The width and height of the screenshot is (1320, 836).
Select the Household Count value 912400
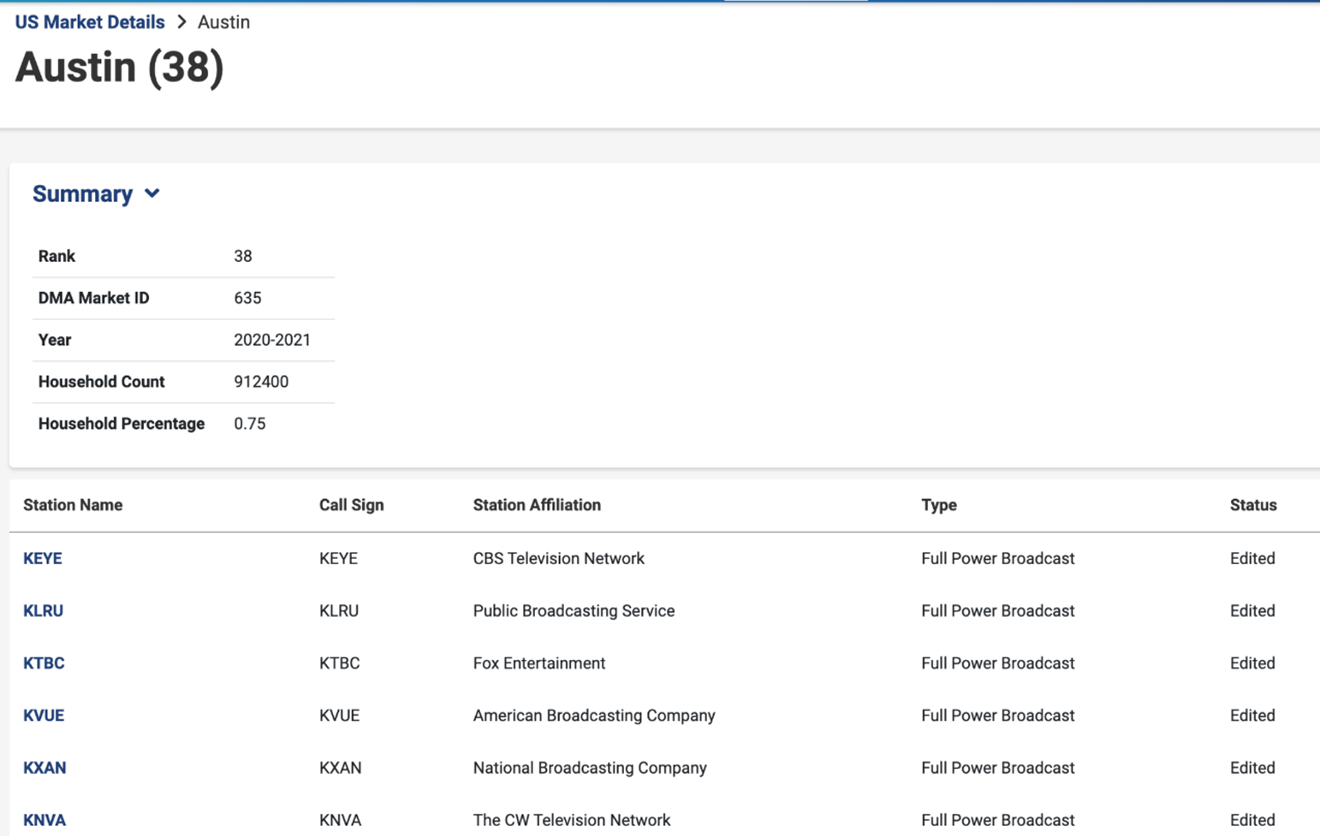261,382
